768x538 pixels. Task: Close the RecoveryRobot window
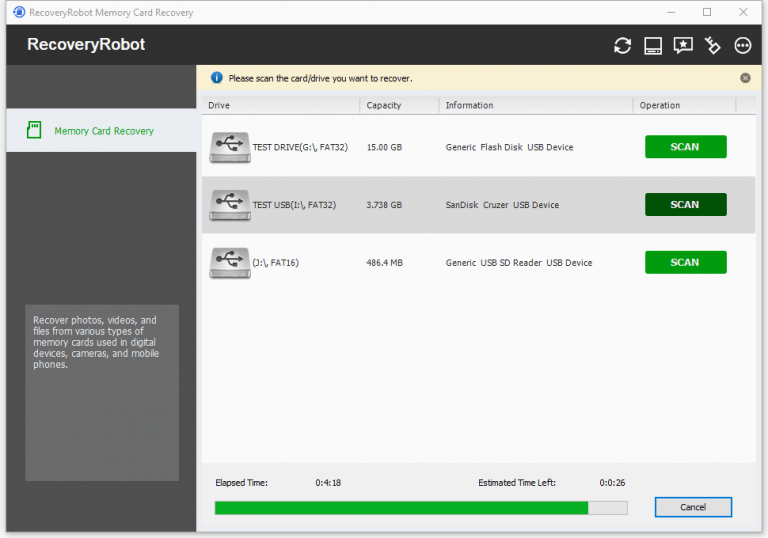[x=743, y=12]
